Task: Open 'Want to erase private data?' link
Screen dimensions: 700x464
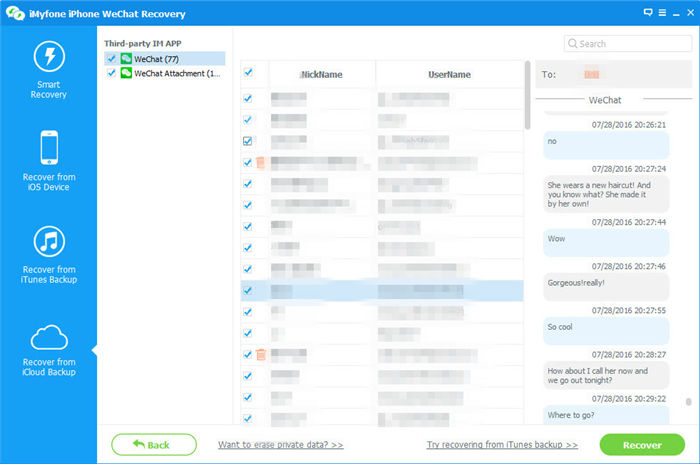Action: 280,445
